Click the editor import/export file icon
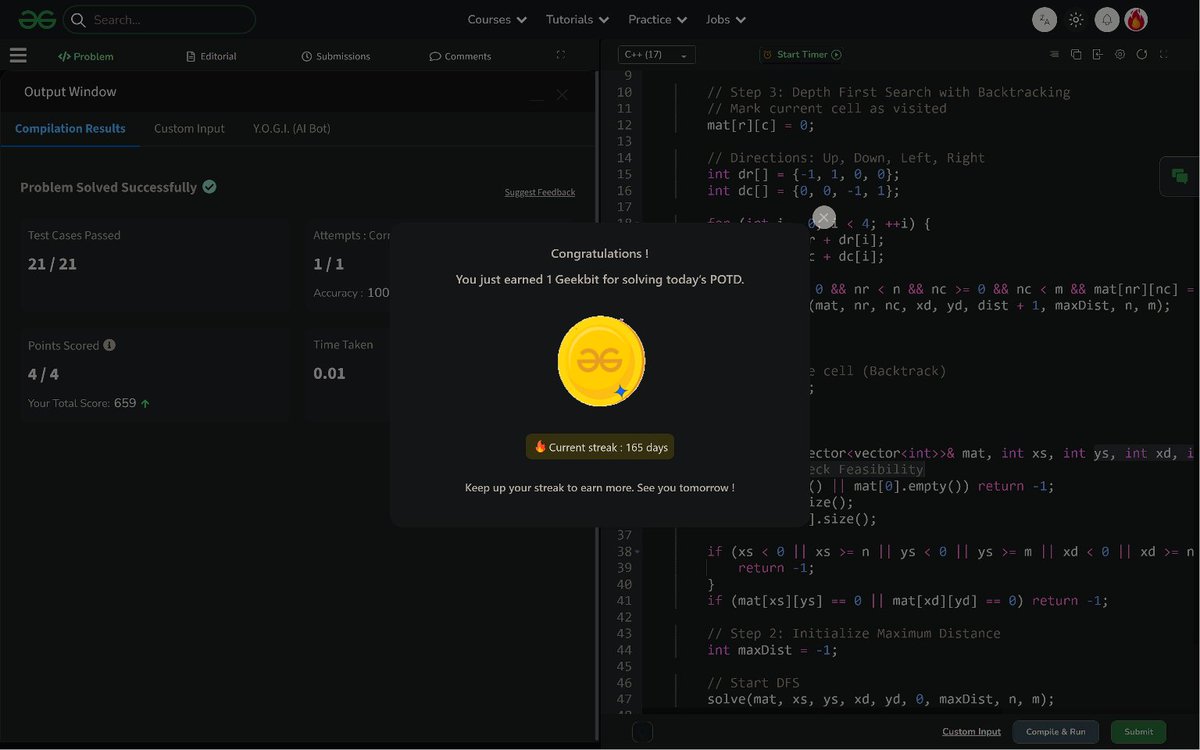The width and height of the screenshot is (1200, 750). tap(1098, 55)
